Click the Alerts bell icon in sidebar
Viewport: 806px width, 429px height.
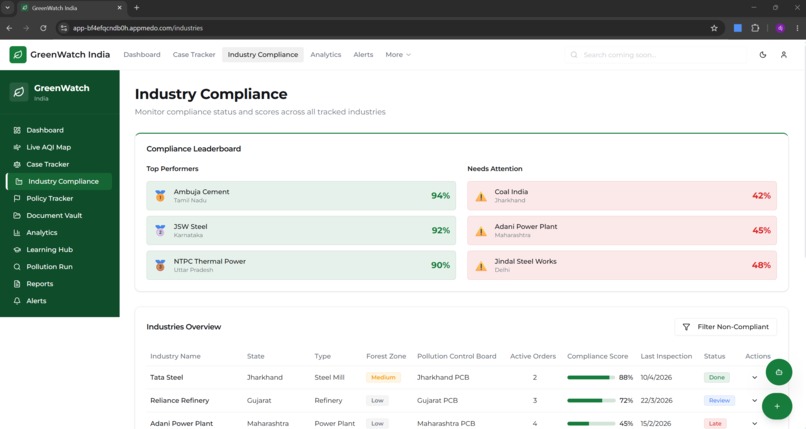pos(17,301)
